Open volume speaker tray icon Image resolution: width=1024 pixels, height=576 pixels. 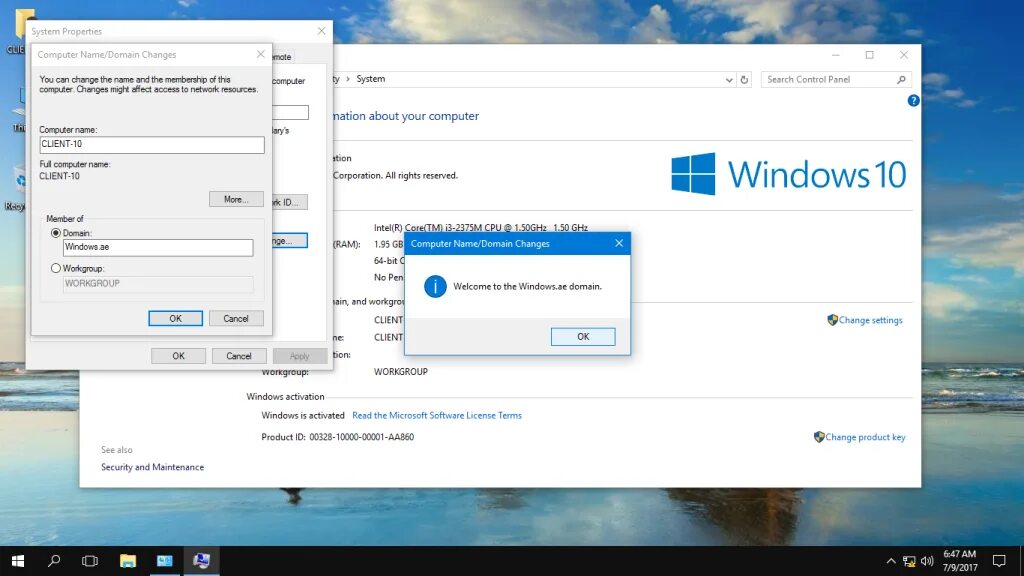coord(927,561)
